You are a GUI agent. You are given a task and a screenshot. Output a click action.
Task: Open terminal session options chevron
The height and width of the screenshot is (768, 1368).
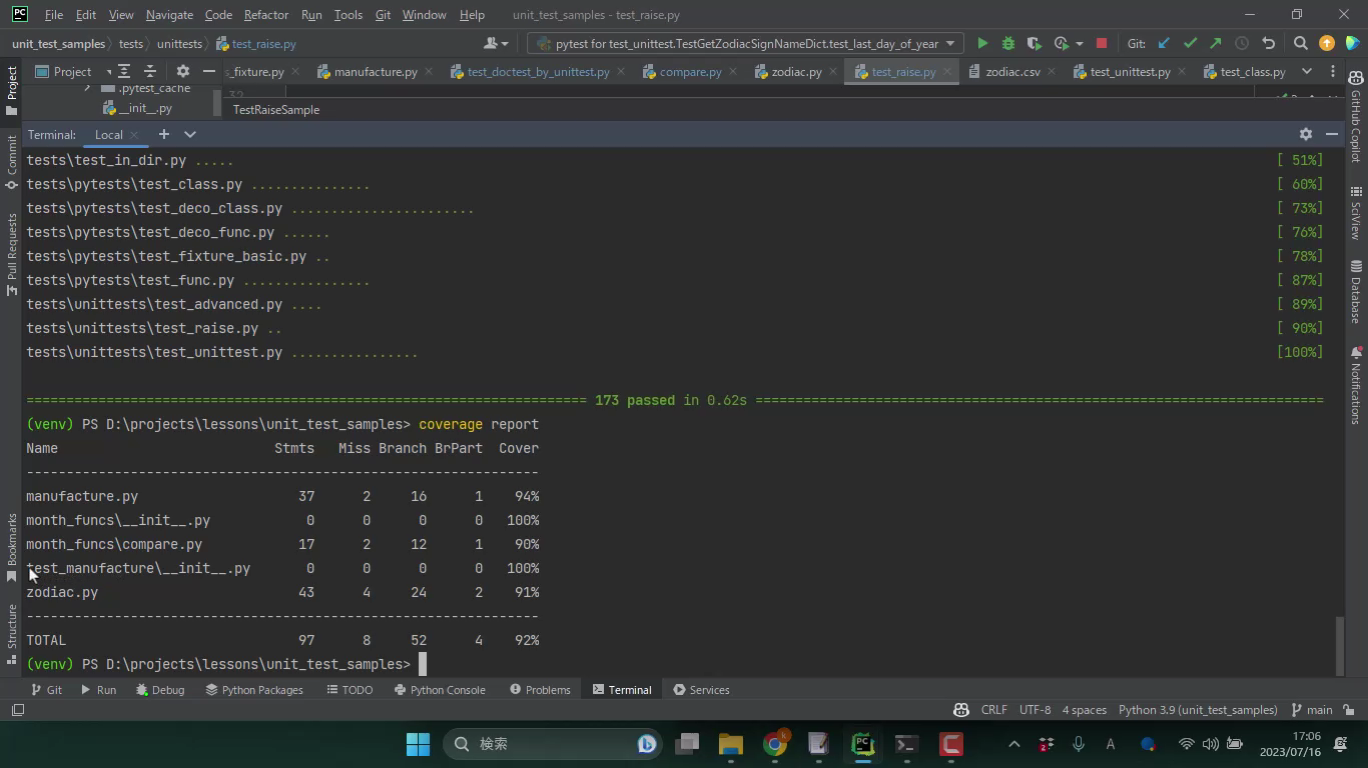pyautogui.click(x=190, y=134)
